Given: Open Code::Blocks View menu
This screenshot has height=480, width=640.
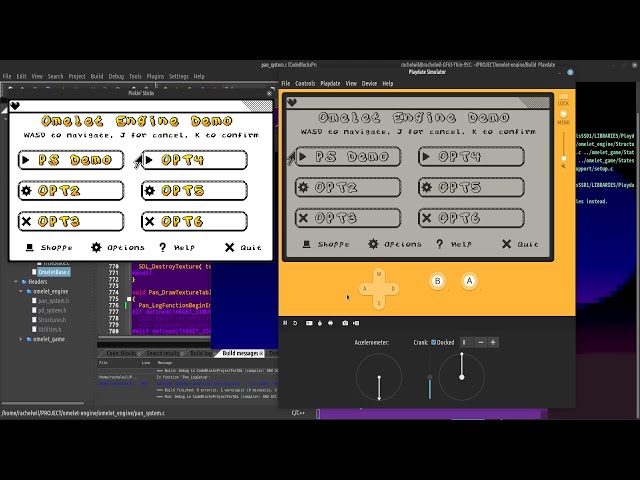Looking at the screenshot, I should [37, 76].
